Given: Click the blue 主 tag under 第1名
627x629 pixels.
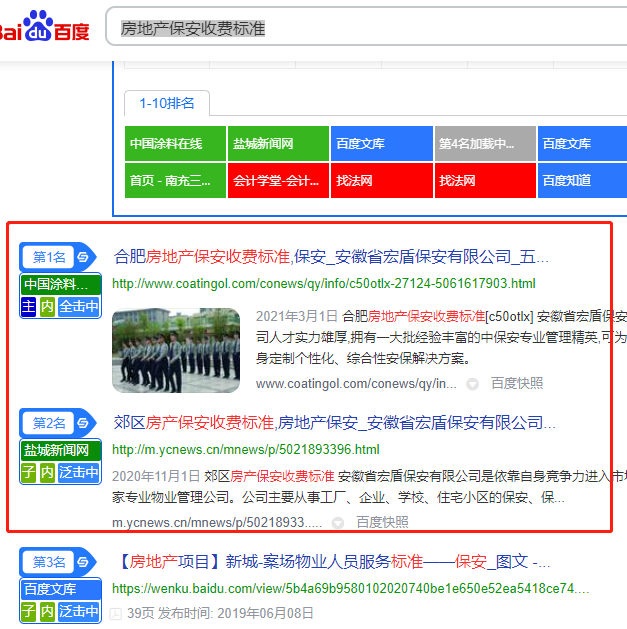Looking at the screenshot, I should 28,307.
